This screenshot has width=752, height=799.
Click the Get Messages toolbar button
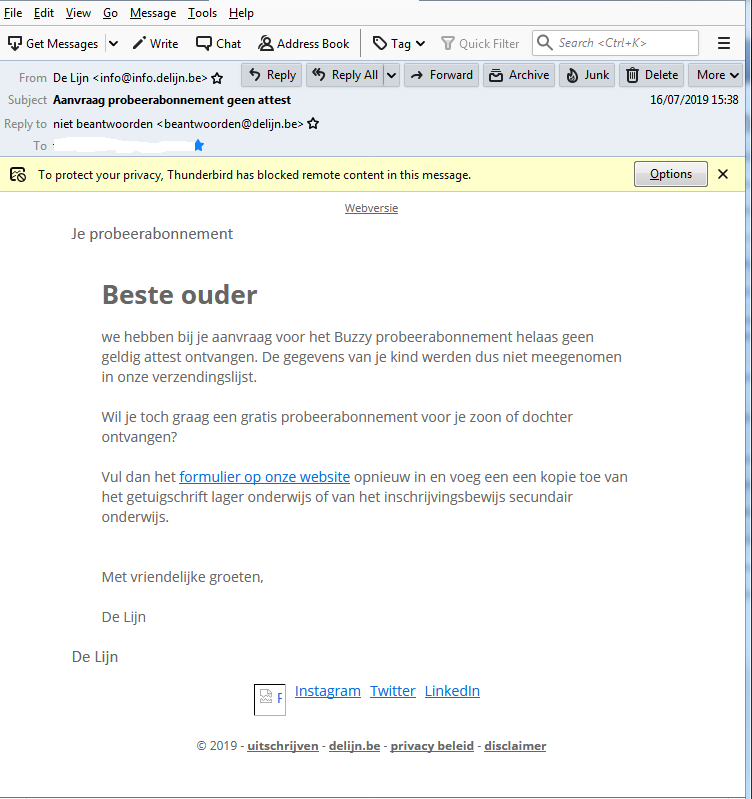(53, 44)
